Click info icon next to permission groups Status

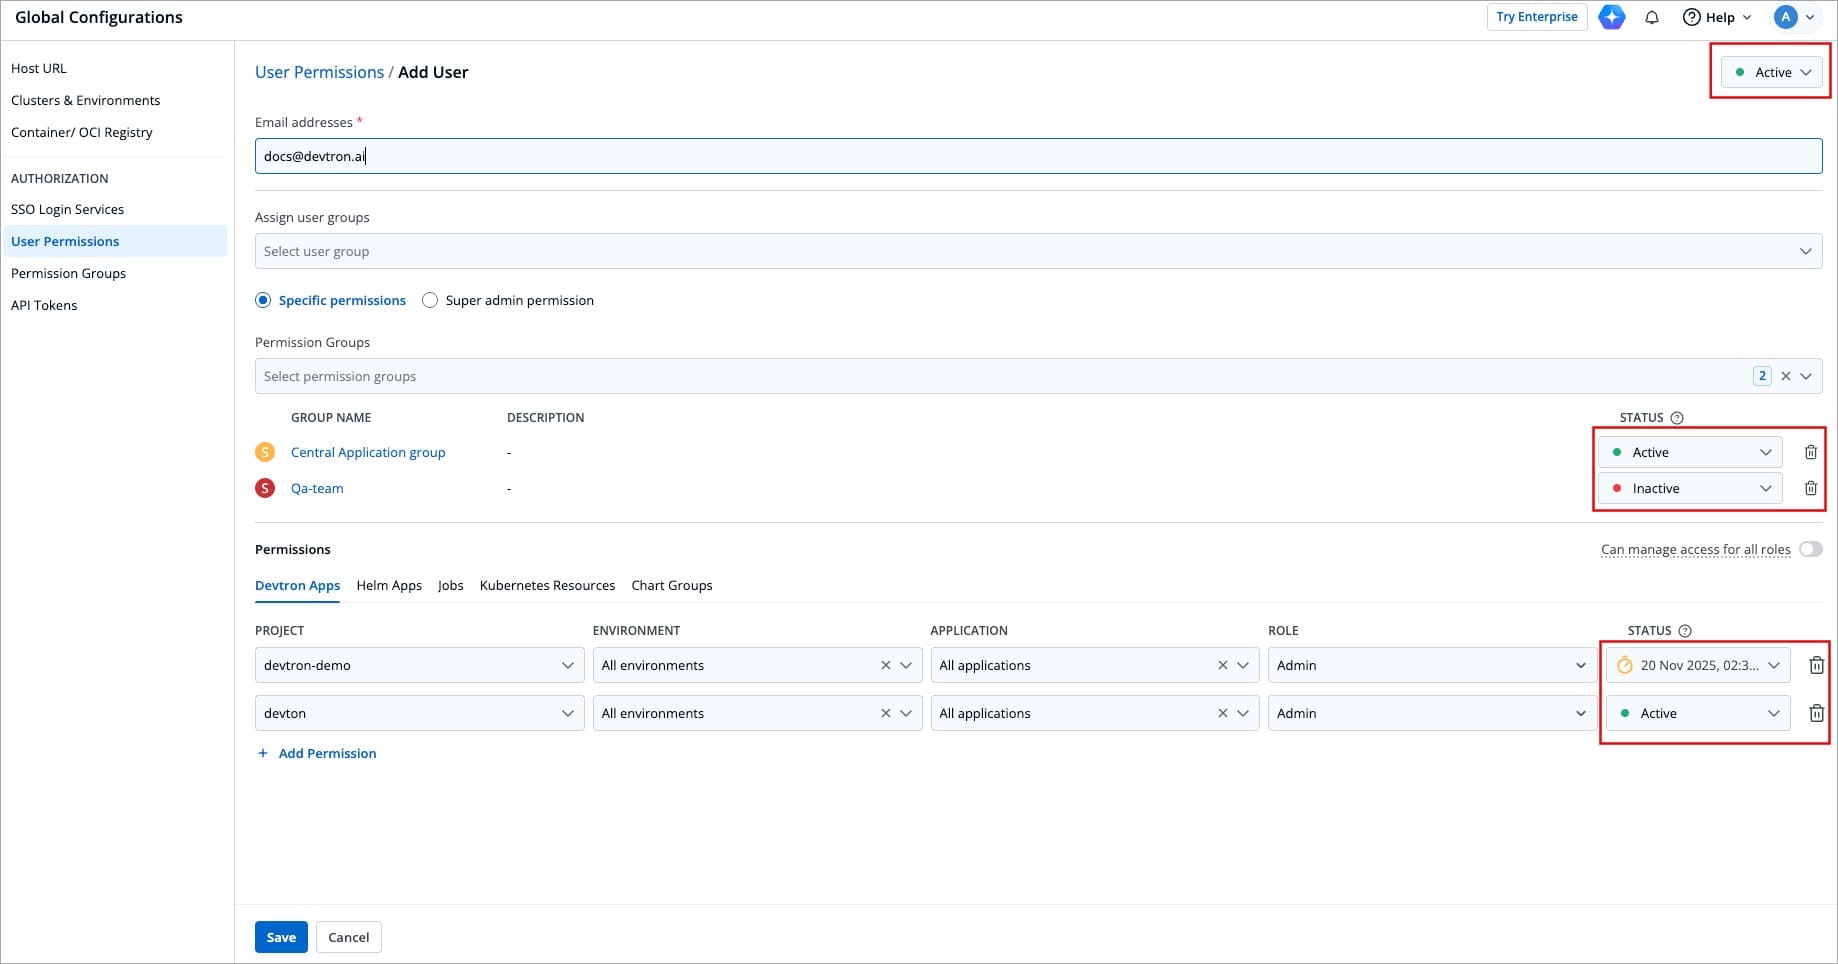[x=1677, y=418]
